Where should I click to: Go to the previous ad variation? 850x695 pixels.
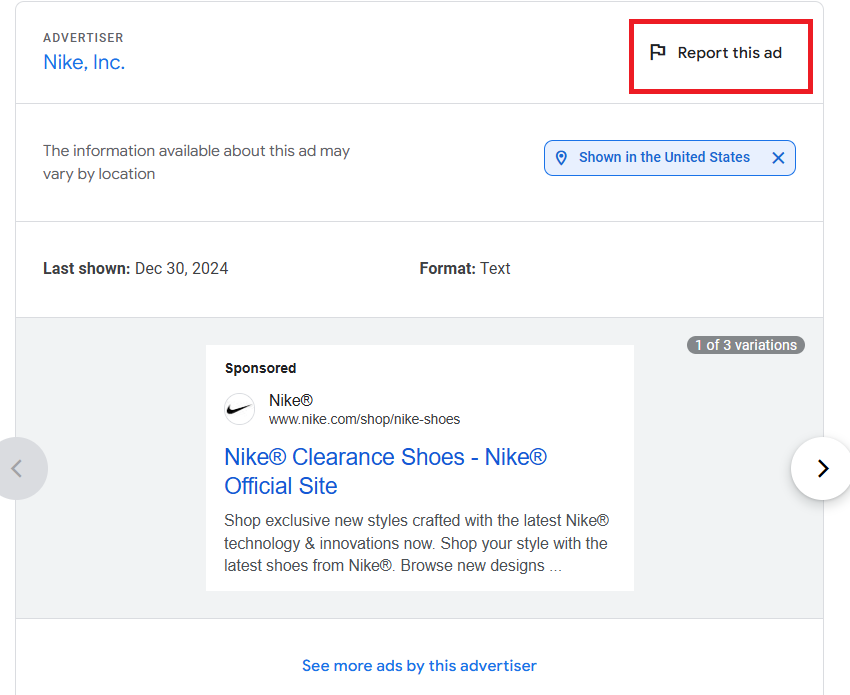click(x=18, y=468)
